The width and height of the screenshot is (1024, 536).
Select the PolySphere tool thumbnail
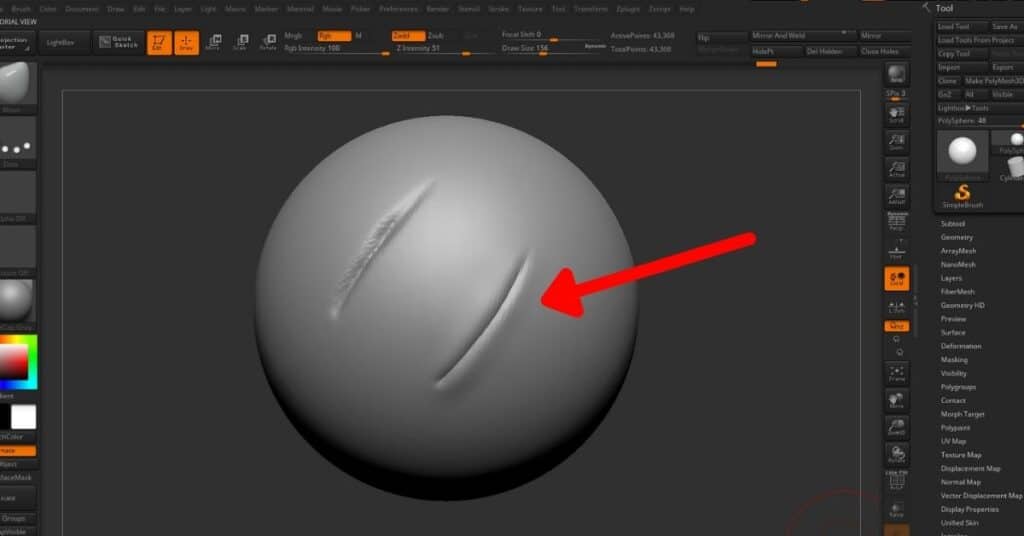962,155
